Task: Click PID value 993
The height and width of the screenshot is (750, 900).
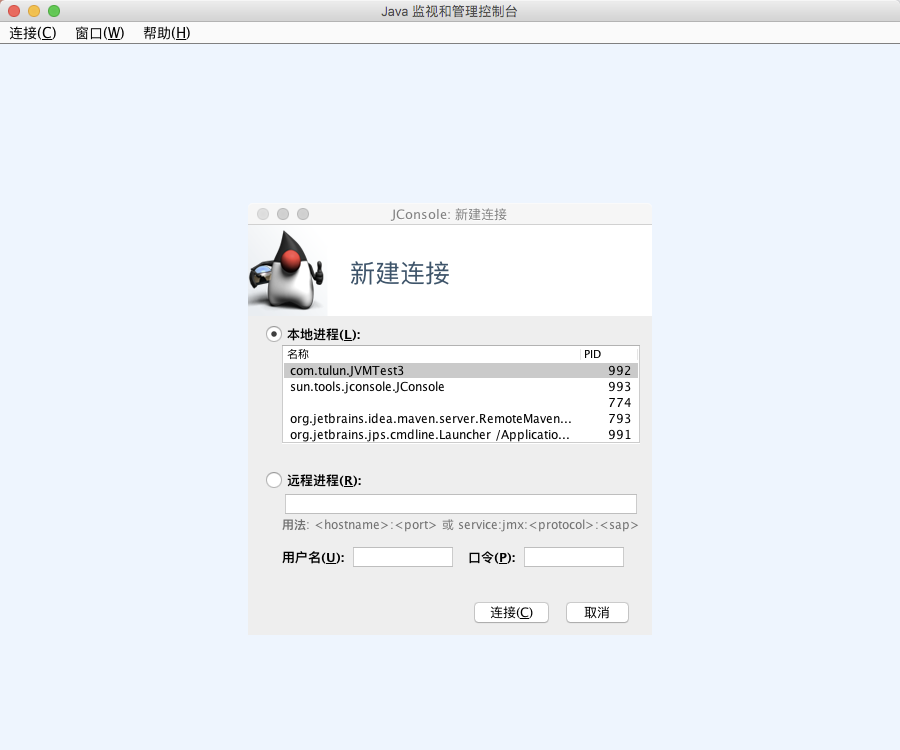Action: [619, 387]
